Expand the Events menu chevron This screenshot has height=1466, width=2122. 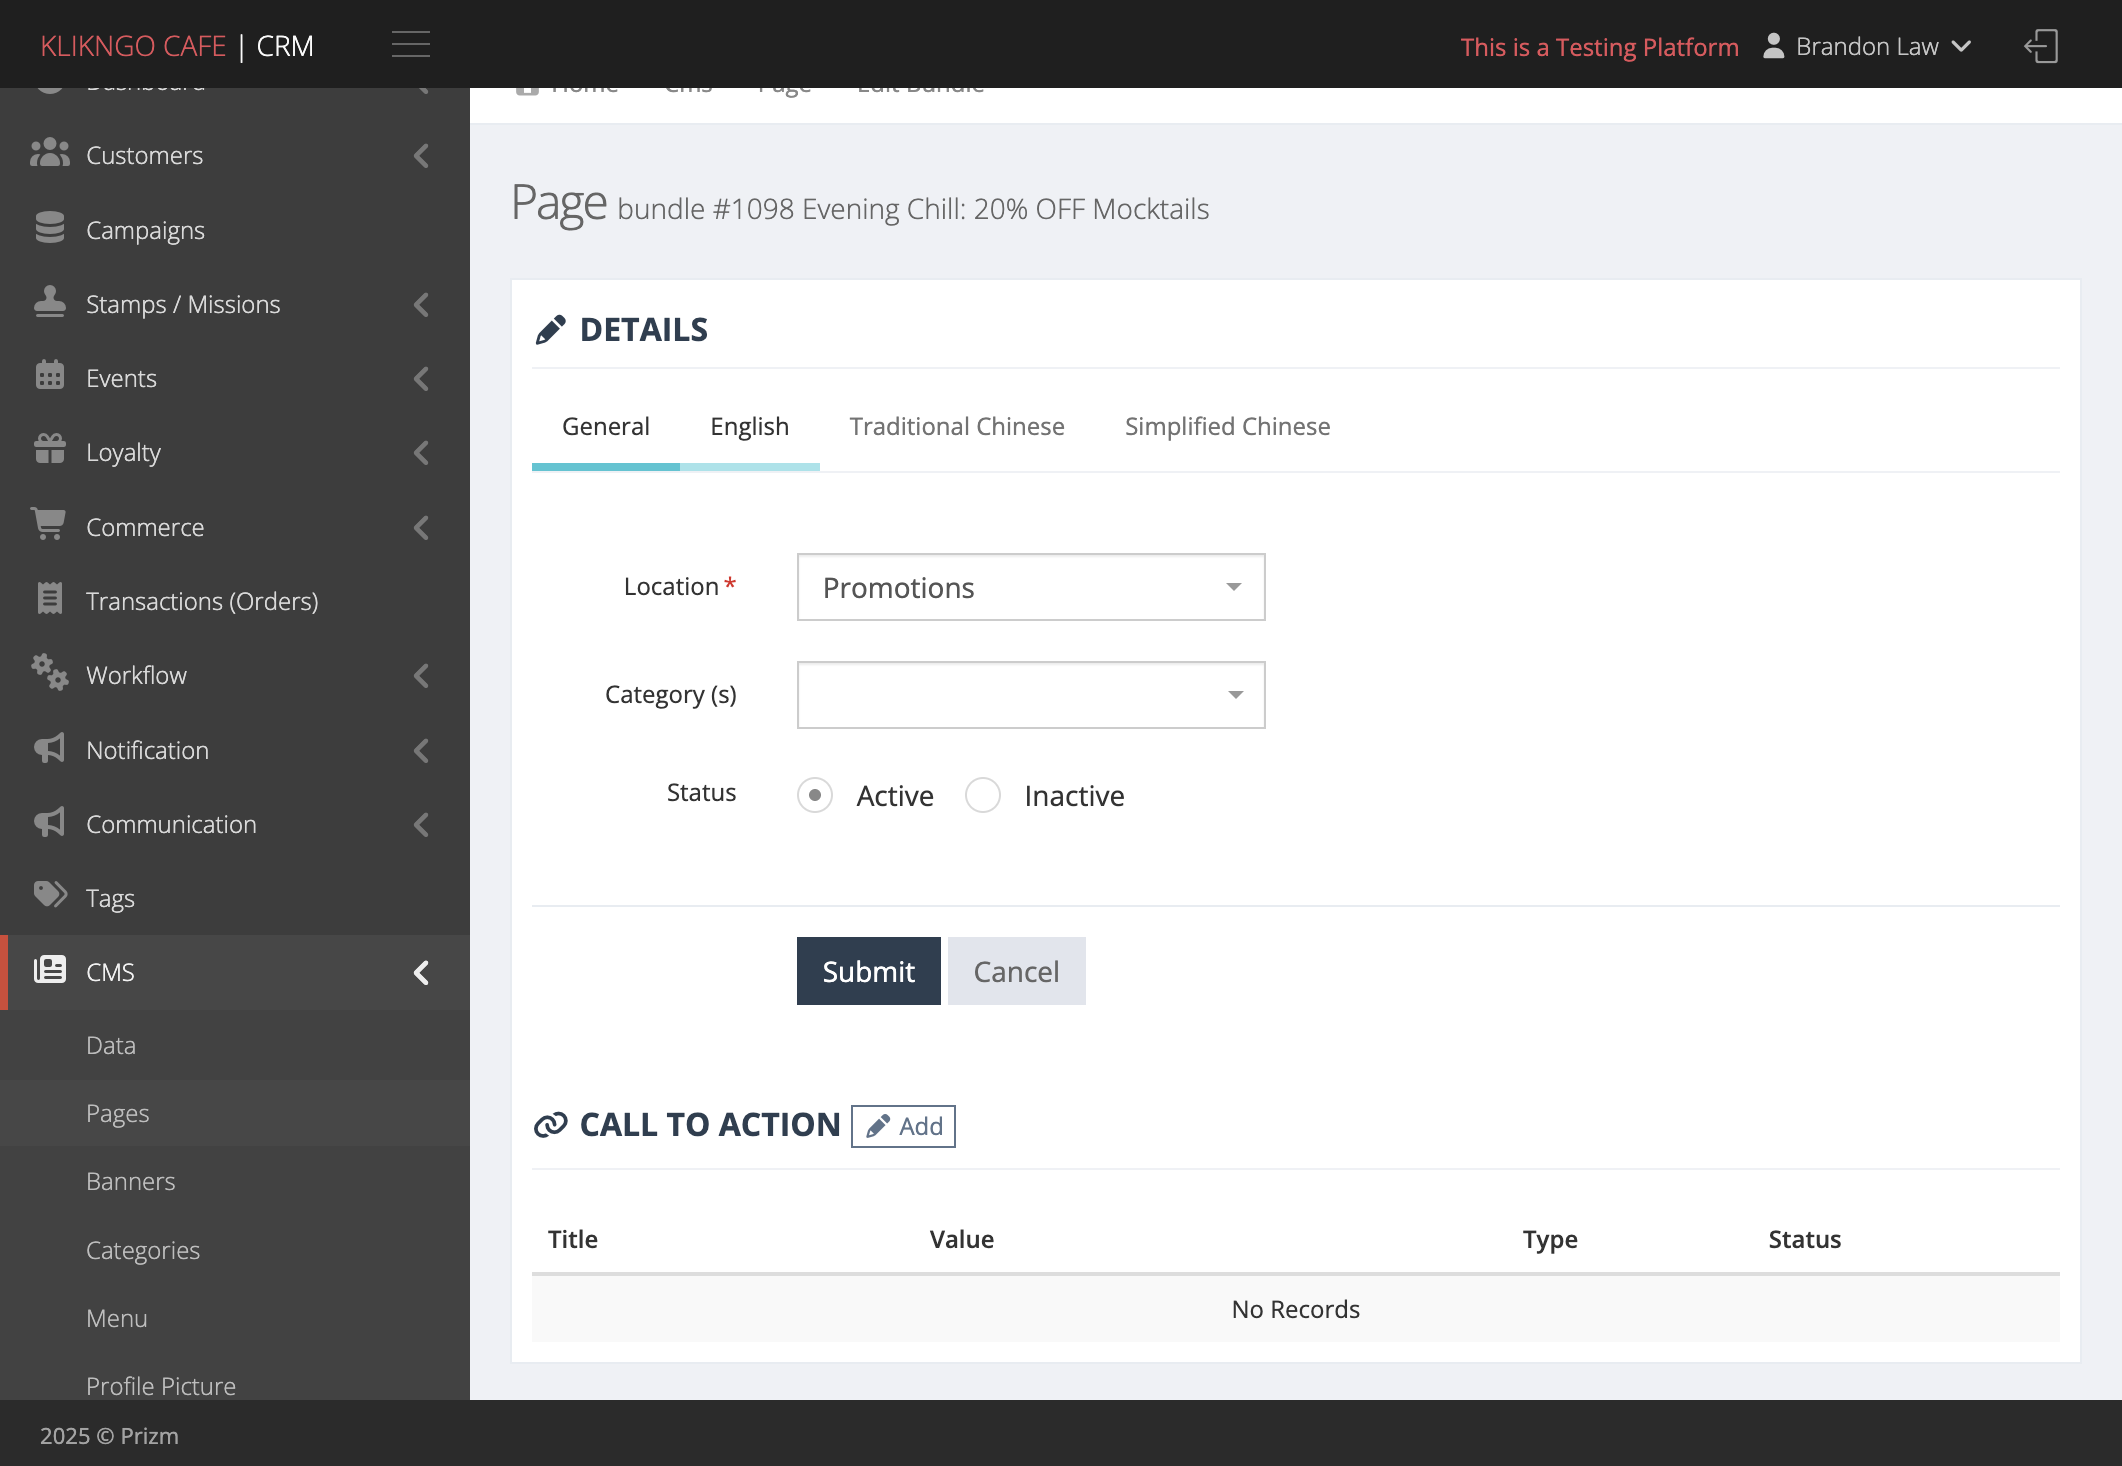(422, 379)
